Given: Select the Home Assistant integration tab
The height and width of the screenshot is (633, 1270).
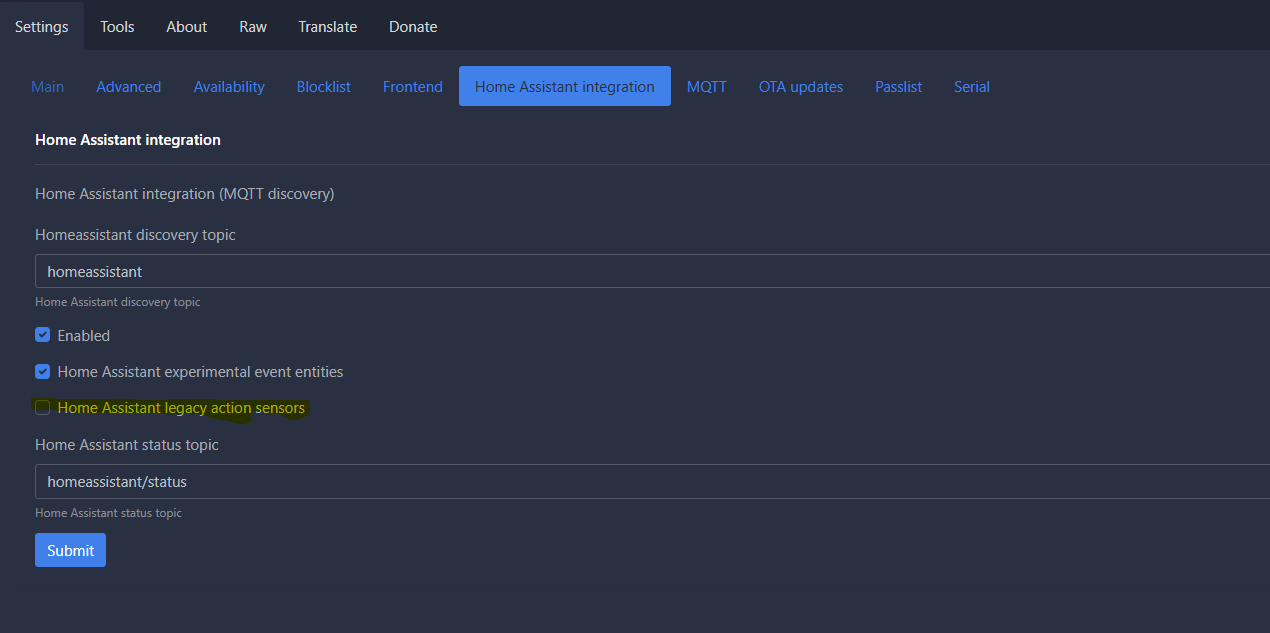Looking at the screenshot, I should click(565, 86).
